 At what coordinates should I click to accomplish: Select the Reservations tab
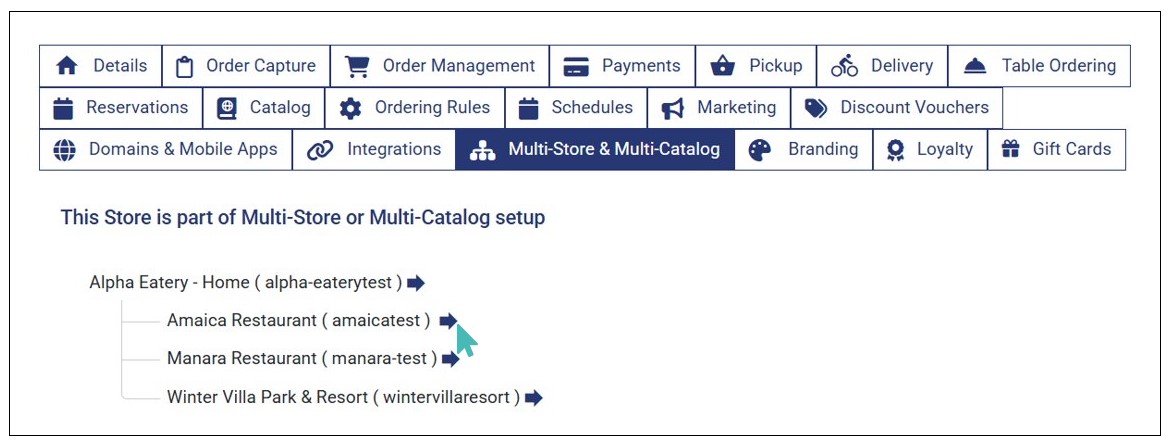tap(120, 108)
